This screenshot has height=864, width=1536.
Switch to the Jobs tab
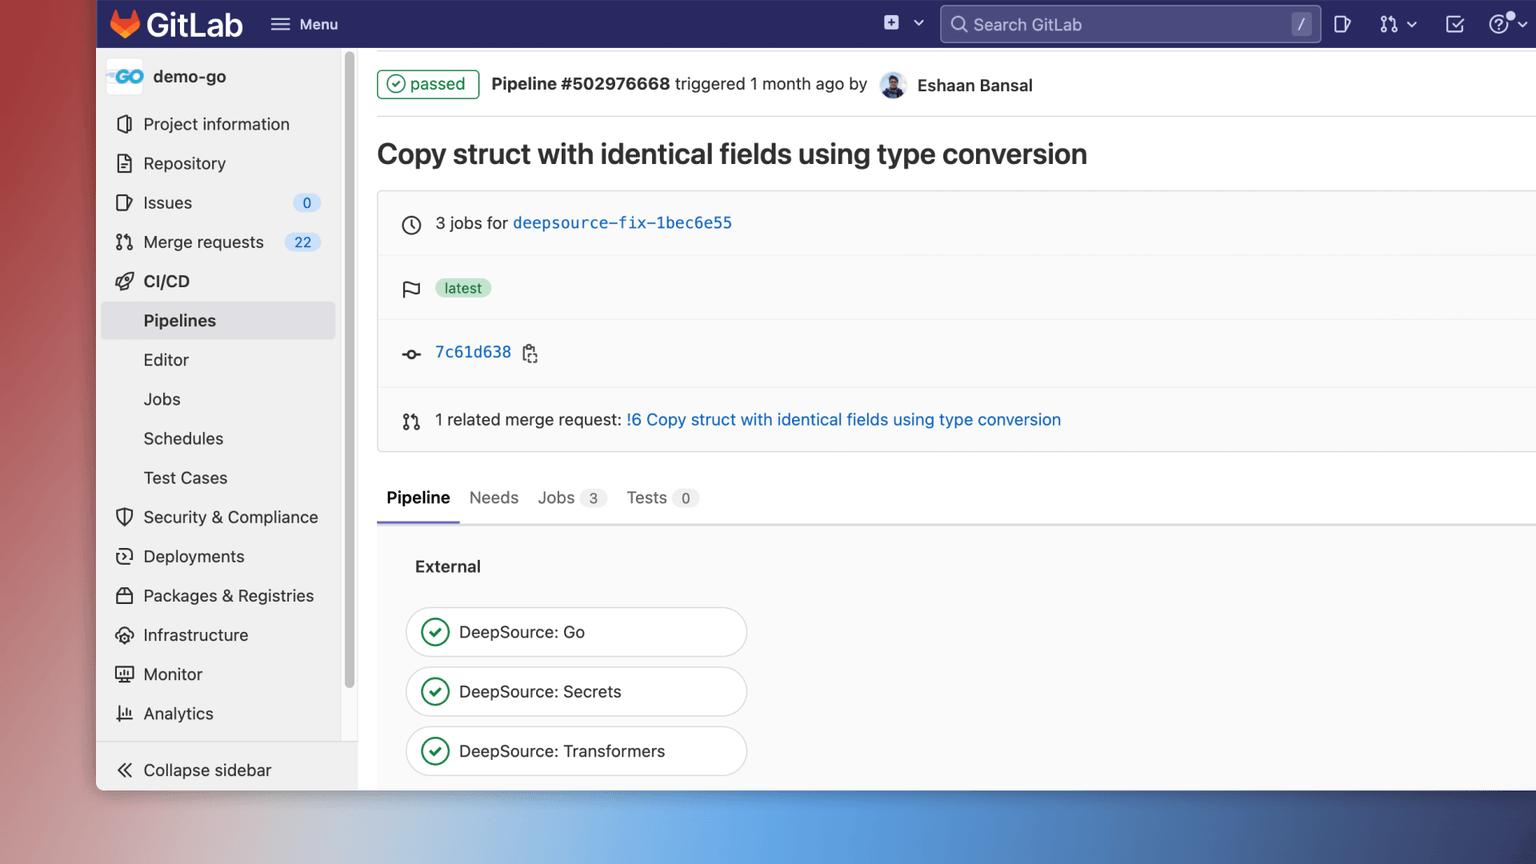(572, 498)
